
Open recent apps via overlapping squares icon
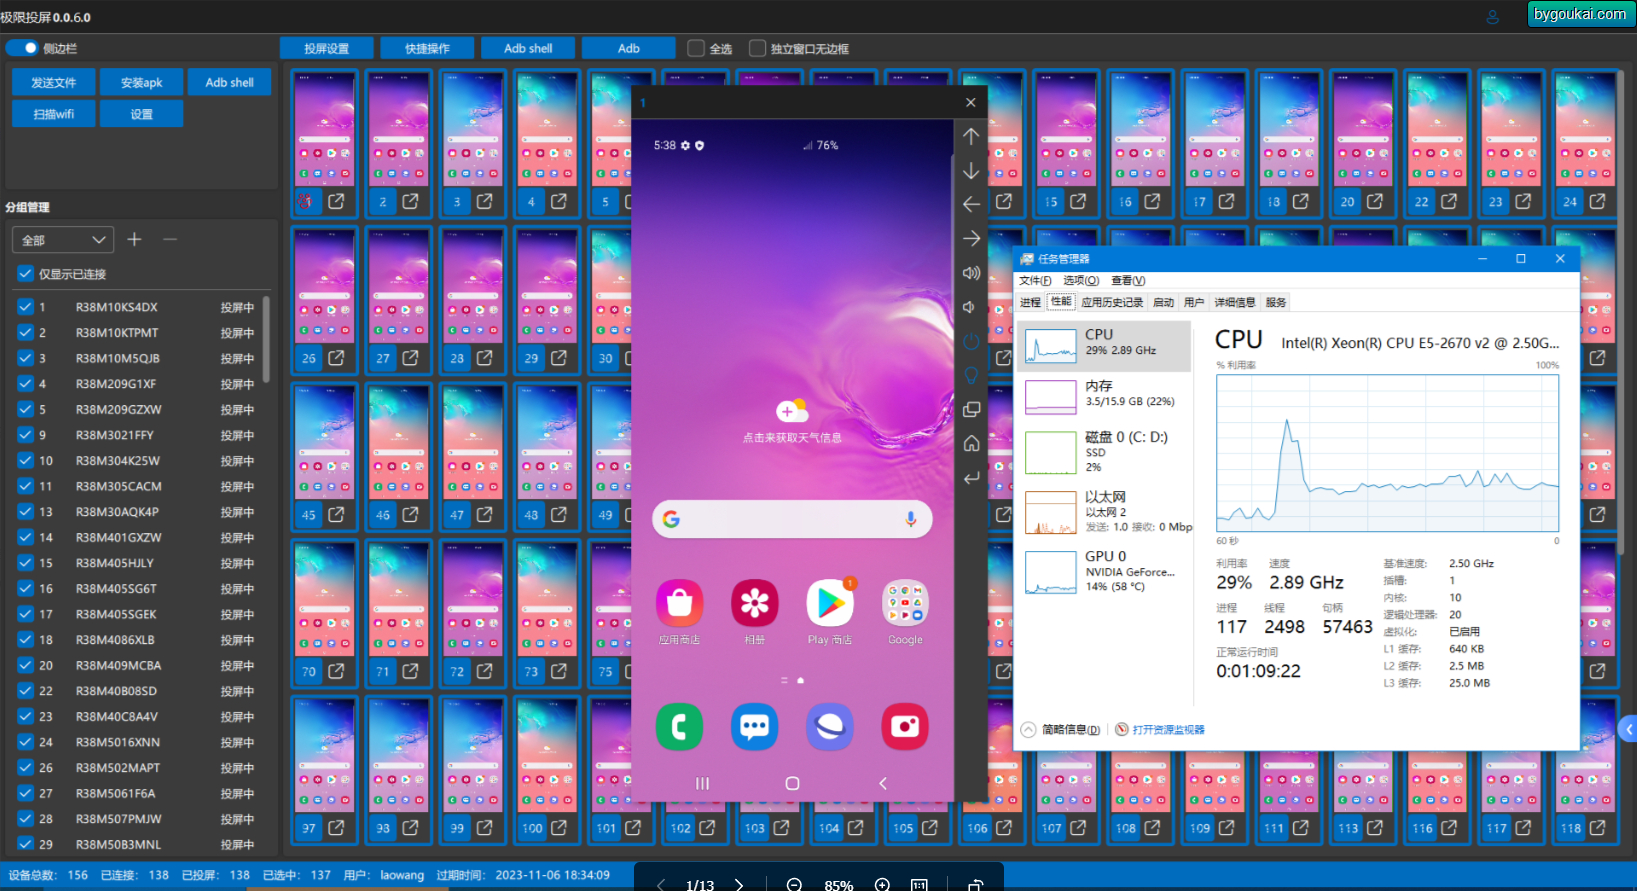click(x=971, y=410)
